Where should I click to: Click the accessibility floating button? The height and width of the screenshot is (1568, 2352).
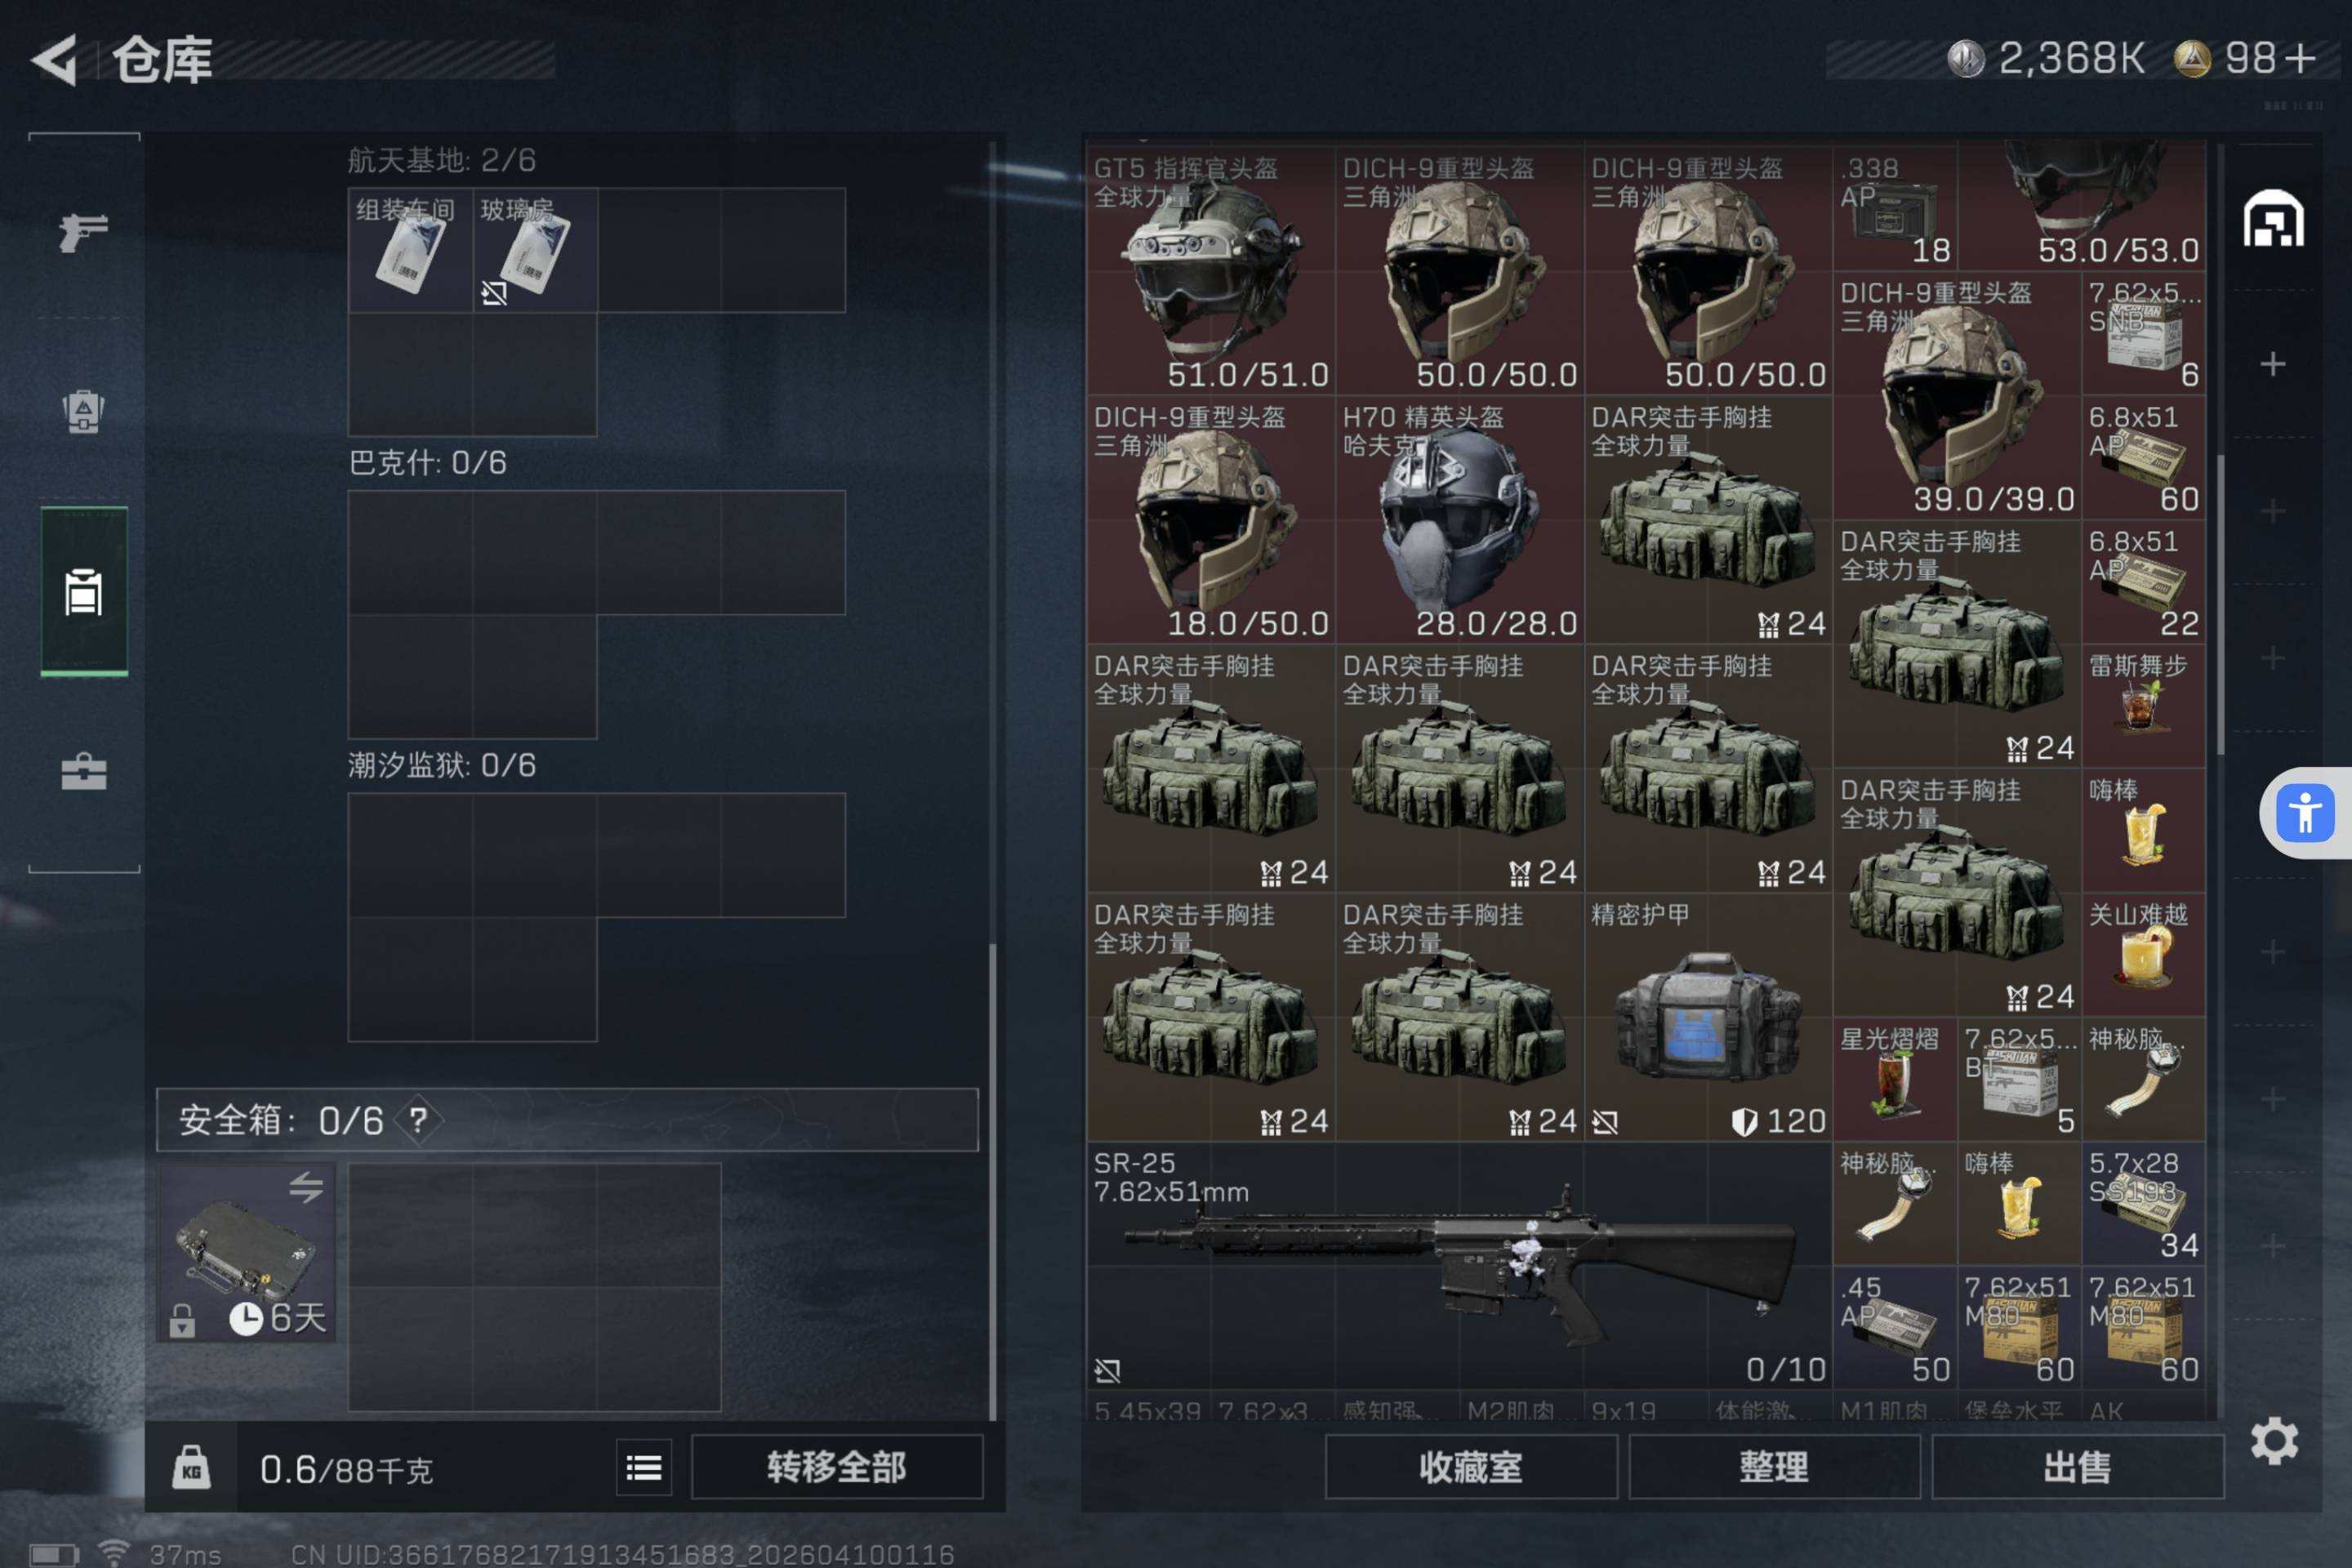click(2306, 812)
